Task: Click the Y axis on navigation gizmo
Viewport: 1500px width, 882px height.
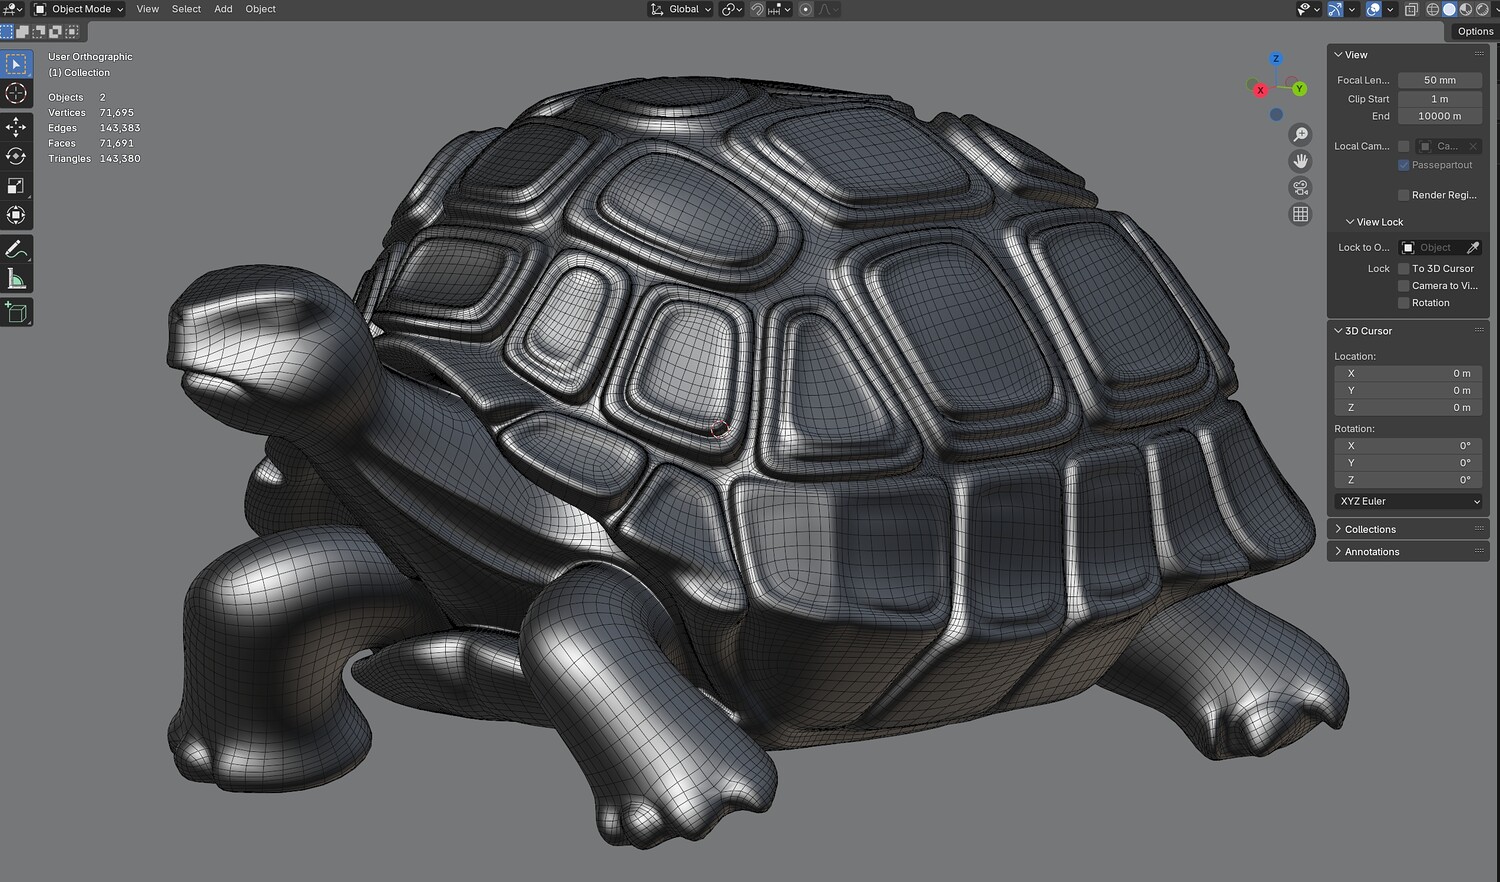Action: (1299, 89)
